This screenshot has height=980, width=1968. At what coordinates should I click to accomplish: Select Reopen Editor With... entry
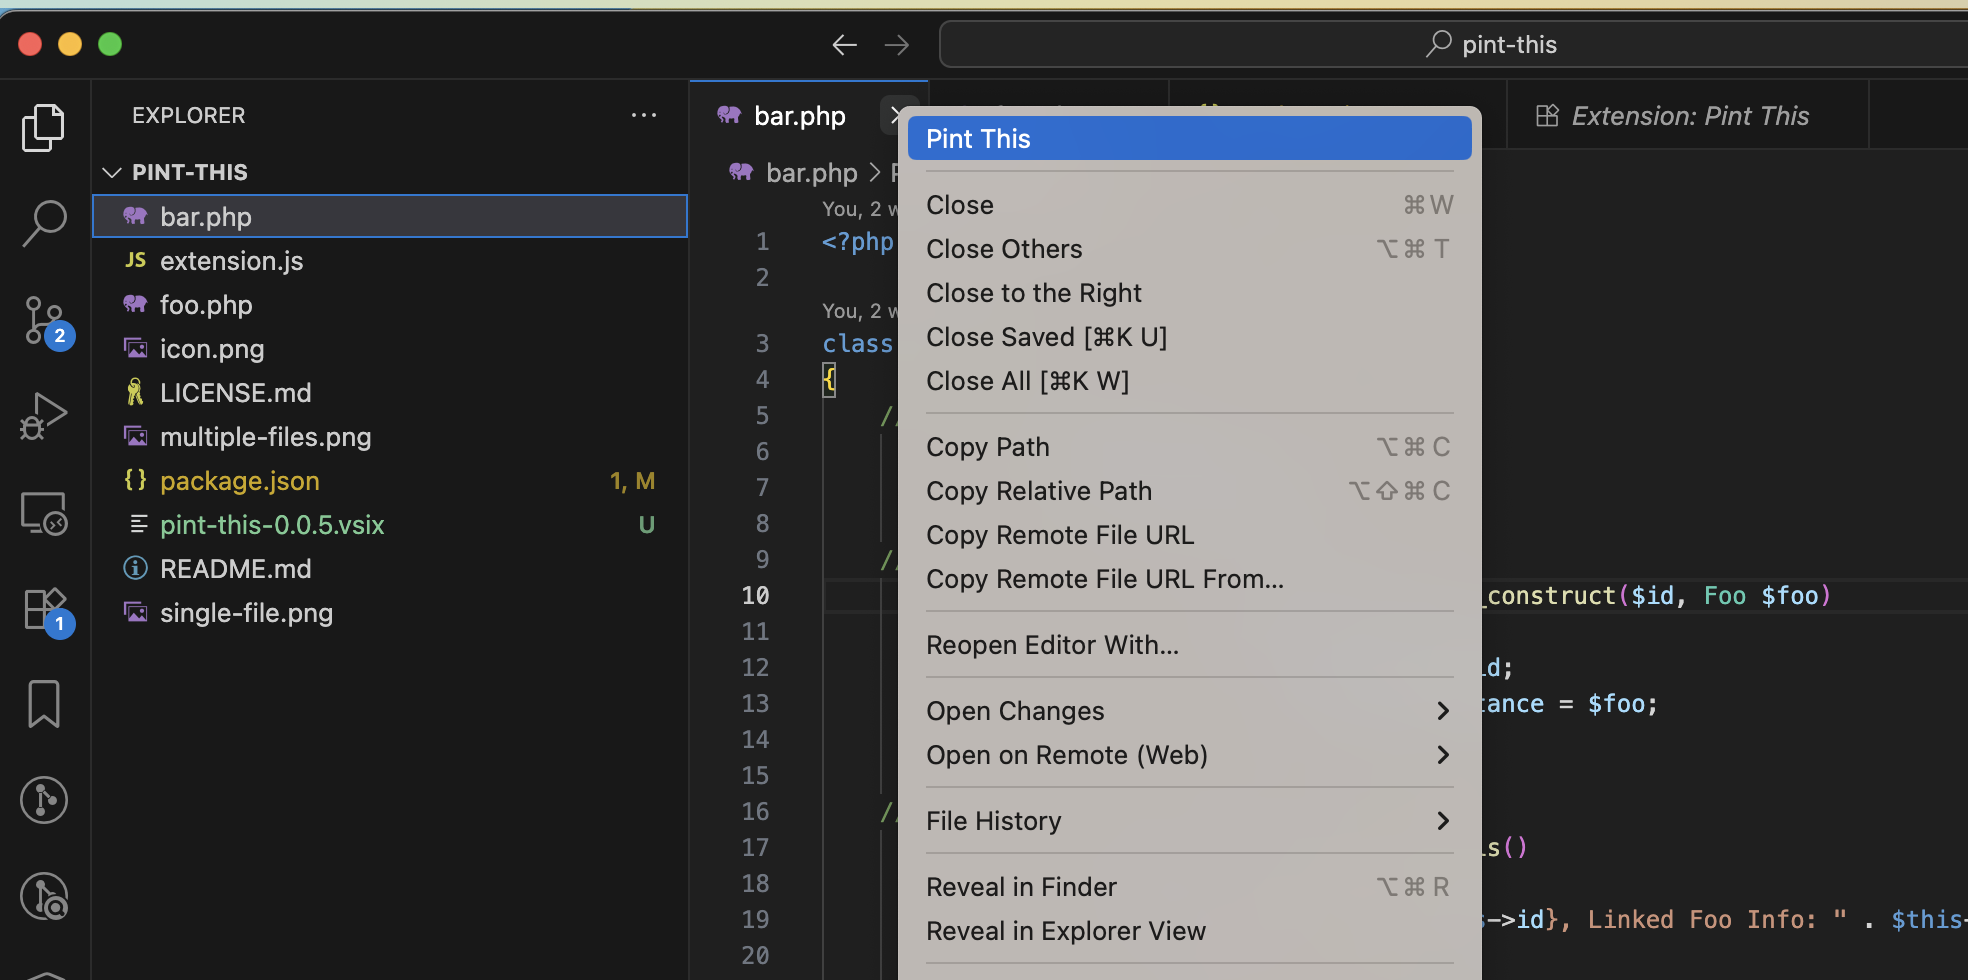coord(1189,645)
